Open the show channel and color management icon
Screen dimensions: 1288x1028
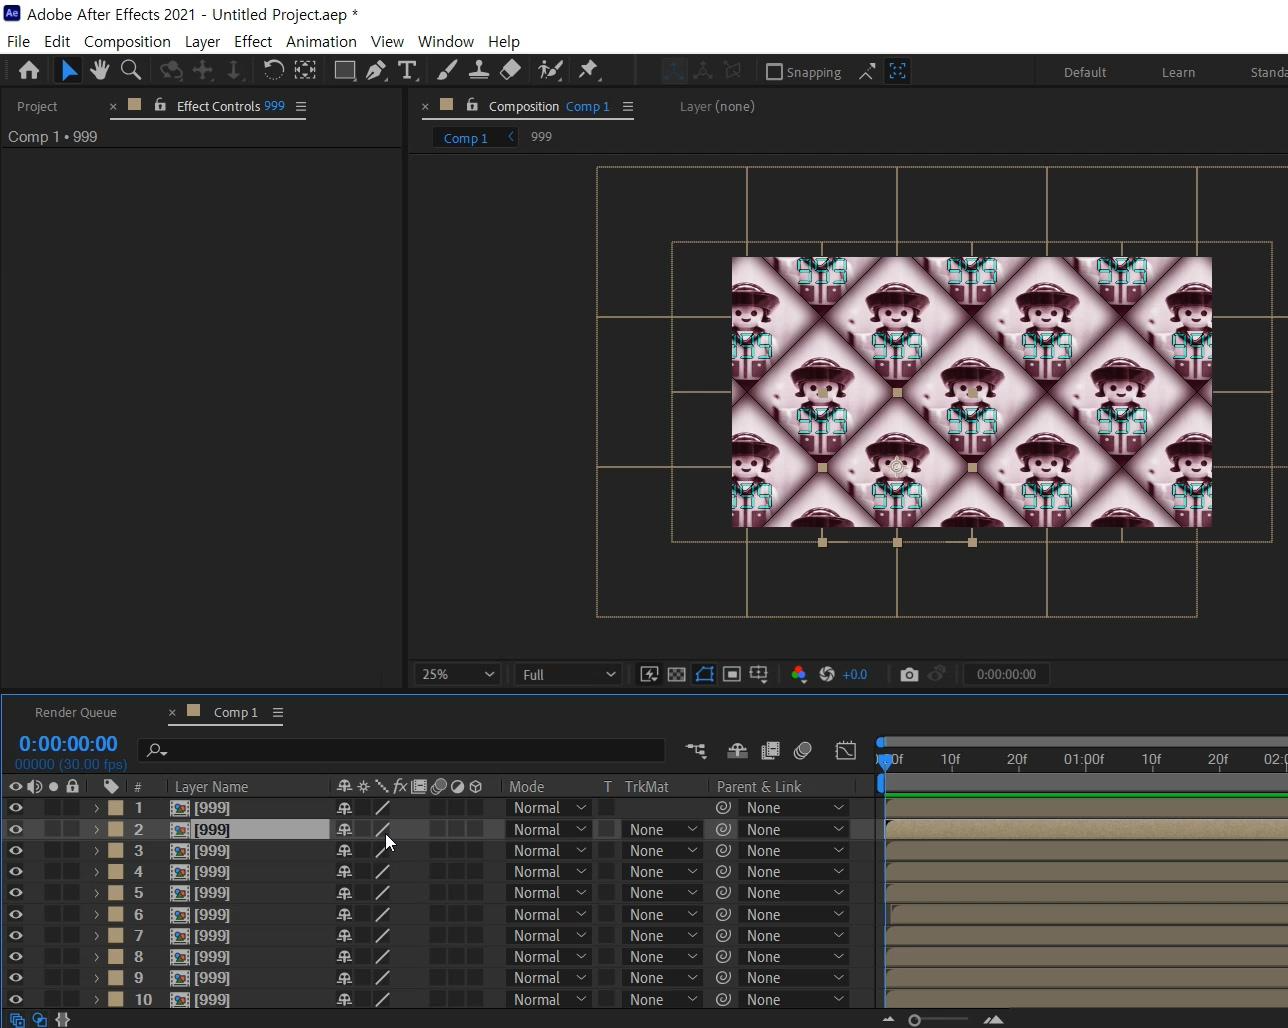click(x=798, y=674)
